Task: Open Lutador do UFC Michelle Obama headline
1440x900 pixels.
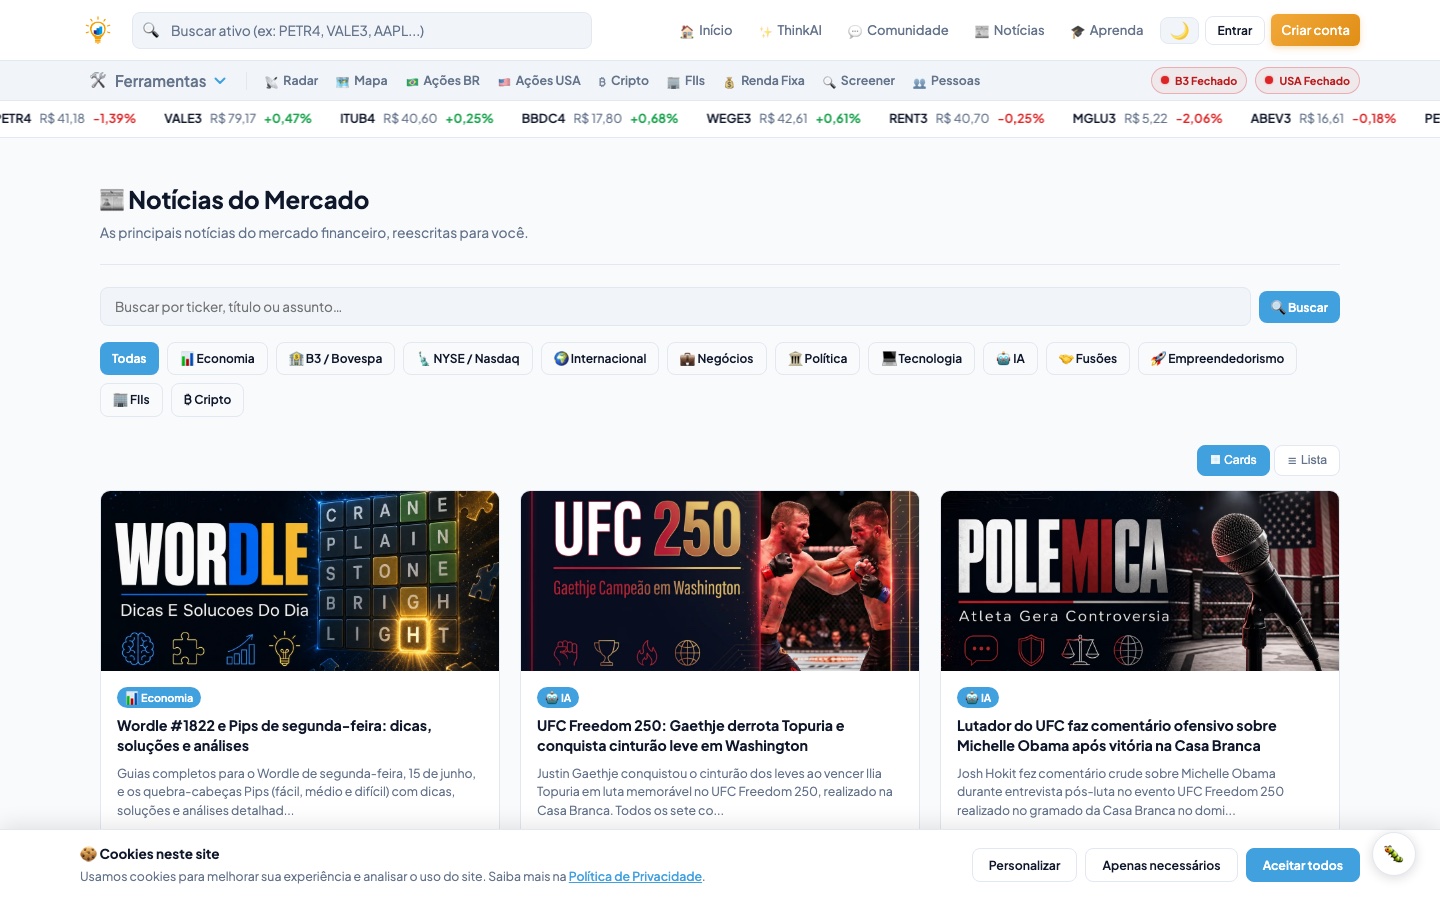Action: point(1116,736)
